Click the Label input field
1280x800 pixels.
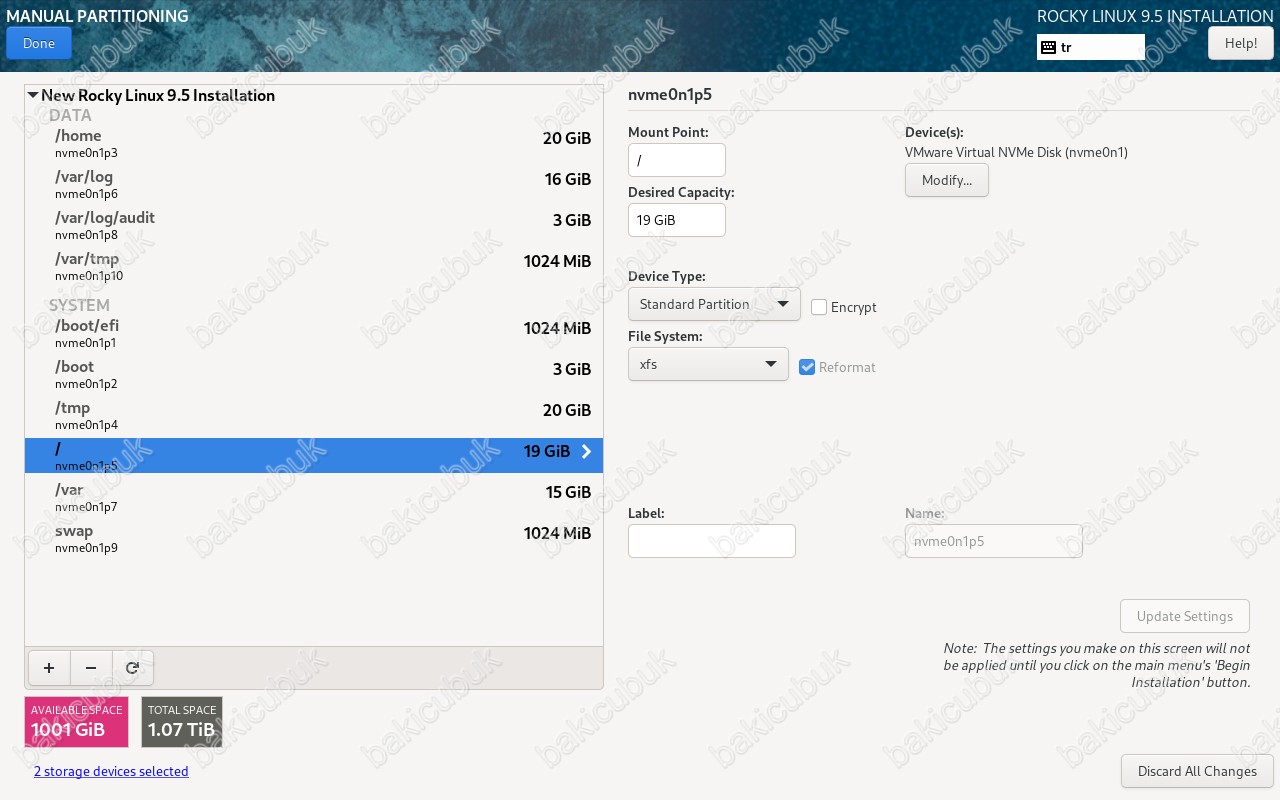(x=712, y=541)
